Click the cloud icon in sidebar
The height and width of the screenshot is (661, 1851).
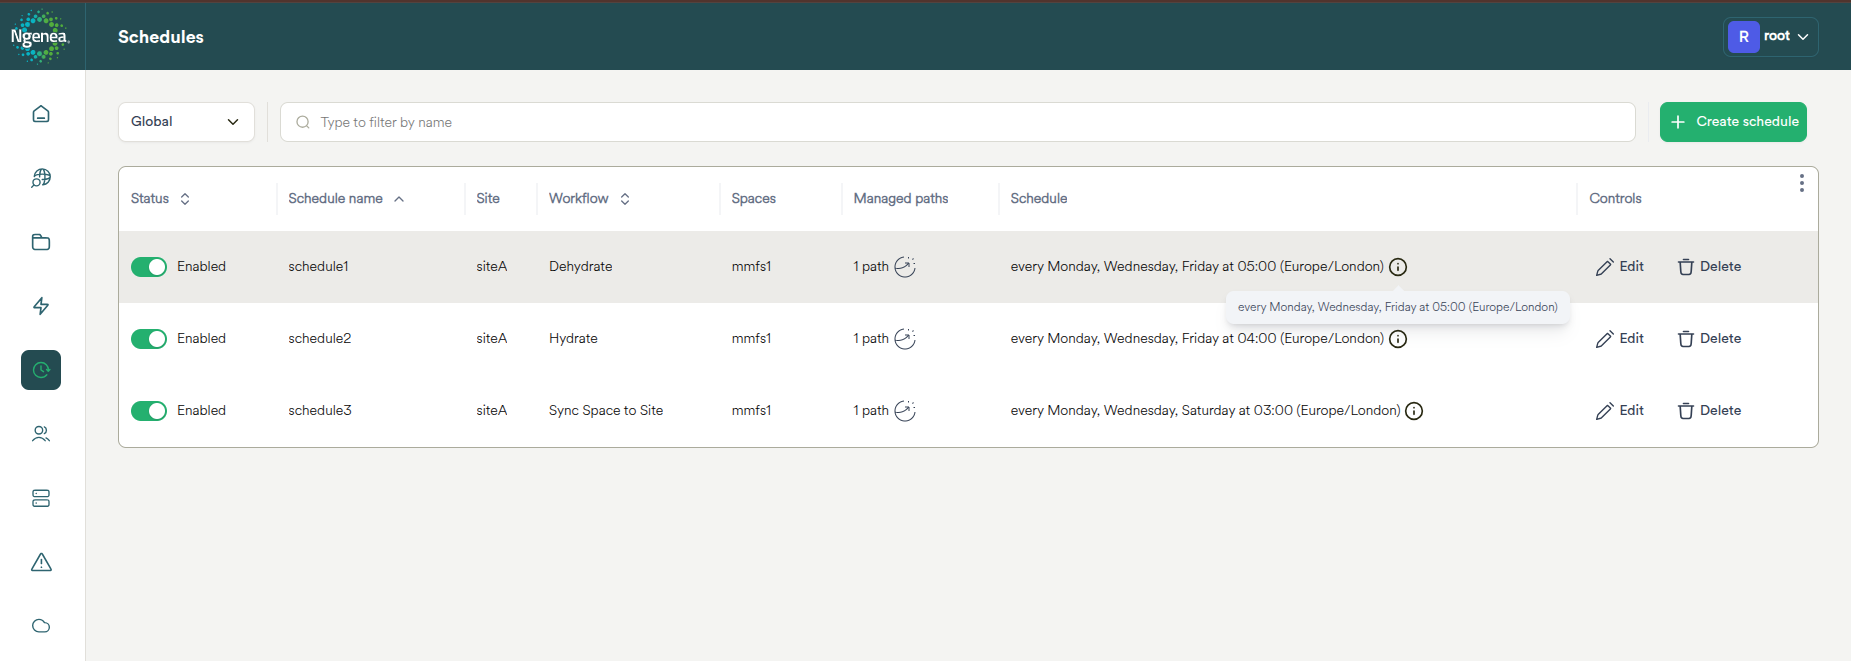(41, 626)
